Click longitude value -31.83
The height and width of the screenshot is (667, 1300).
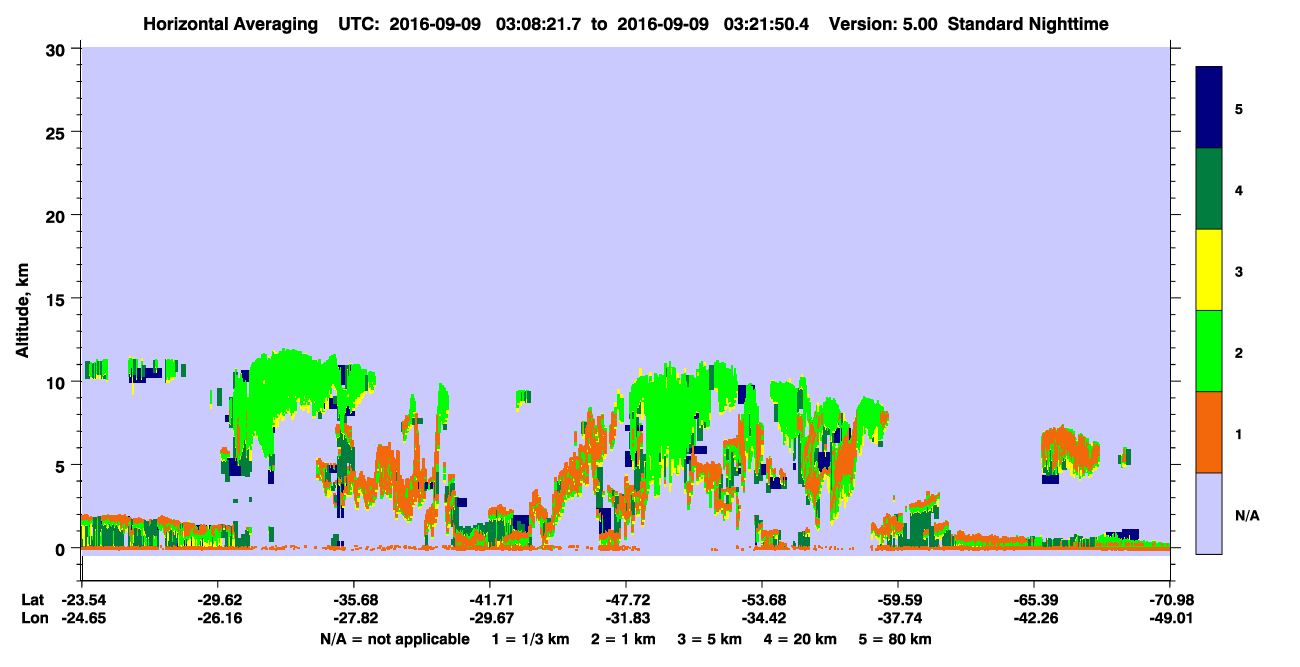(626, 619)
